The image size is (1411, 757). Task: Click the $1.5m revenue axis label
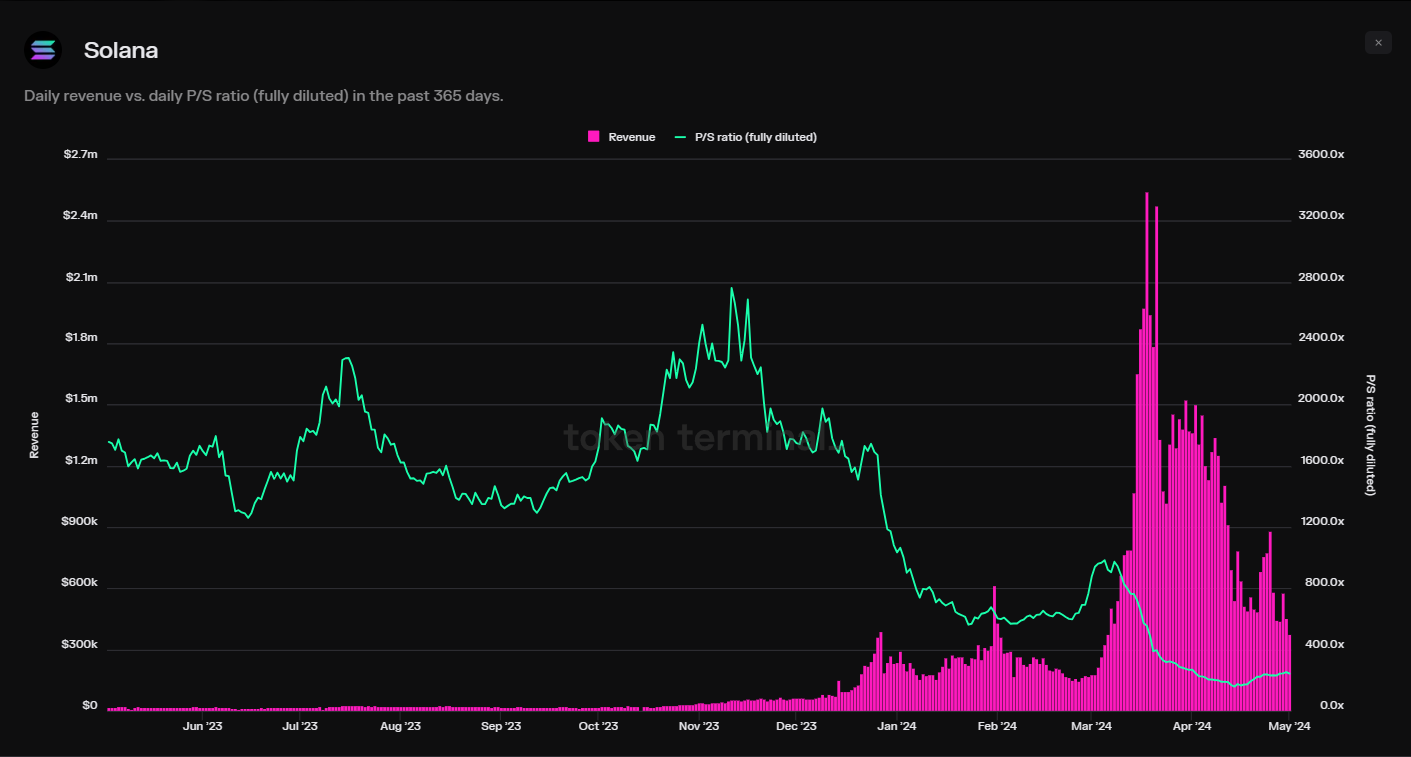(81, 399)
